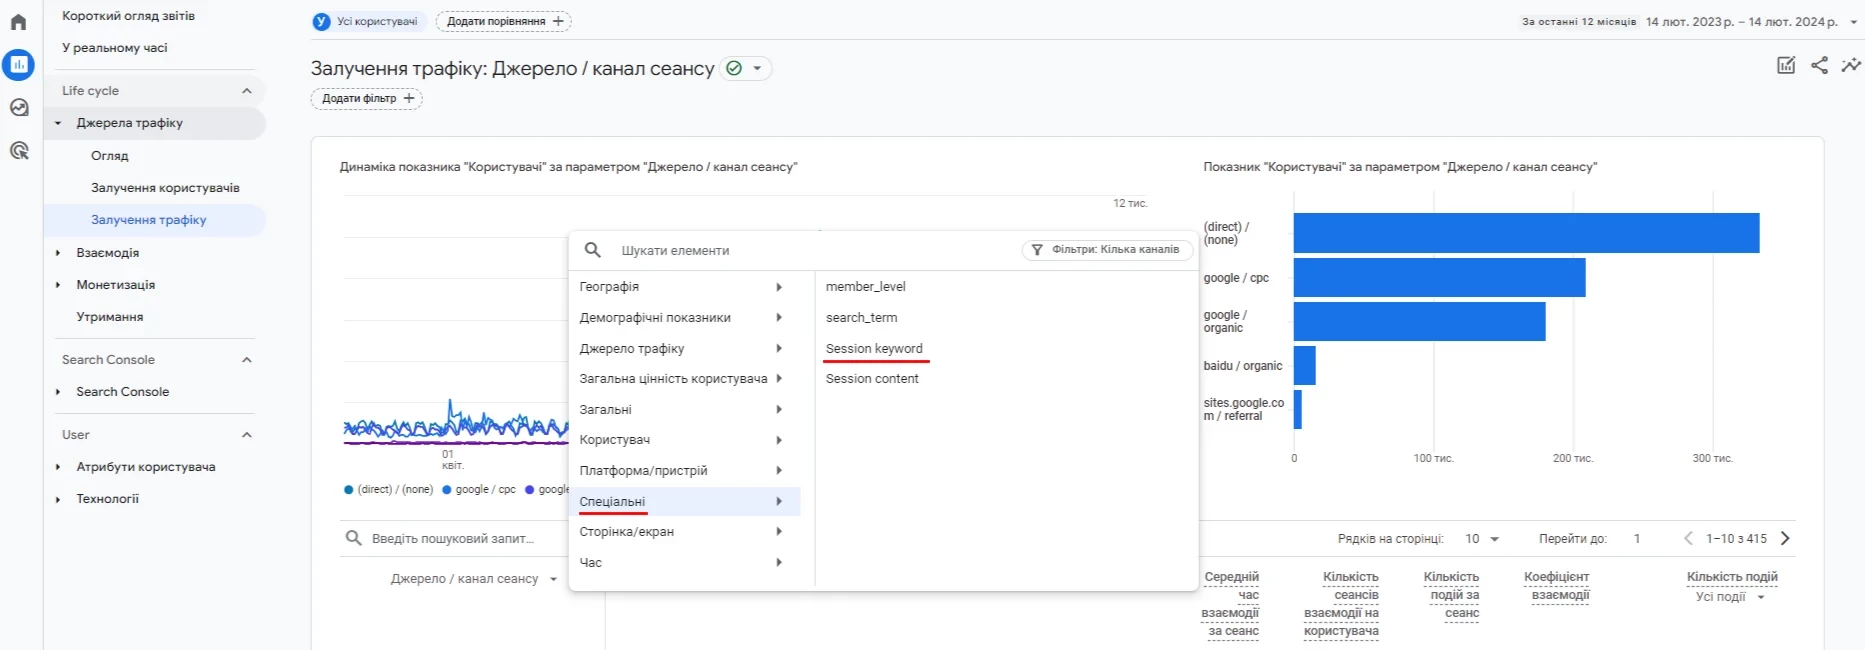Click the table search magnifier icon

click(x=353, y=538)
